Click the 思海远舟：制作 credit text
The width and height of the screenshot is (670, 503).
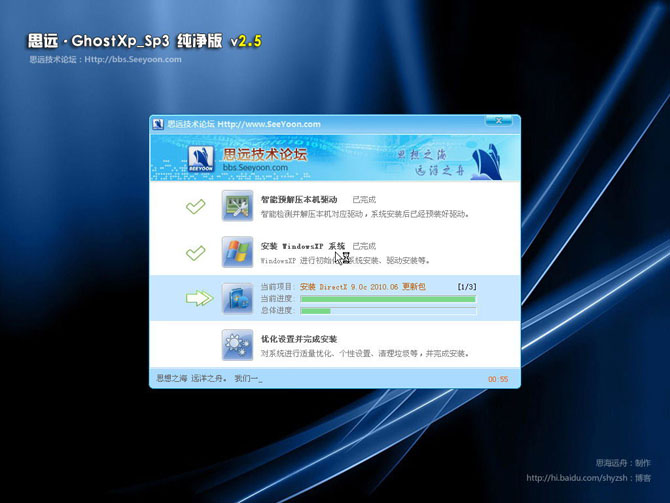(x=623, y=463)
